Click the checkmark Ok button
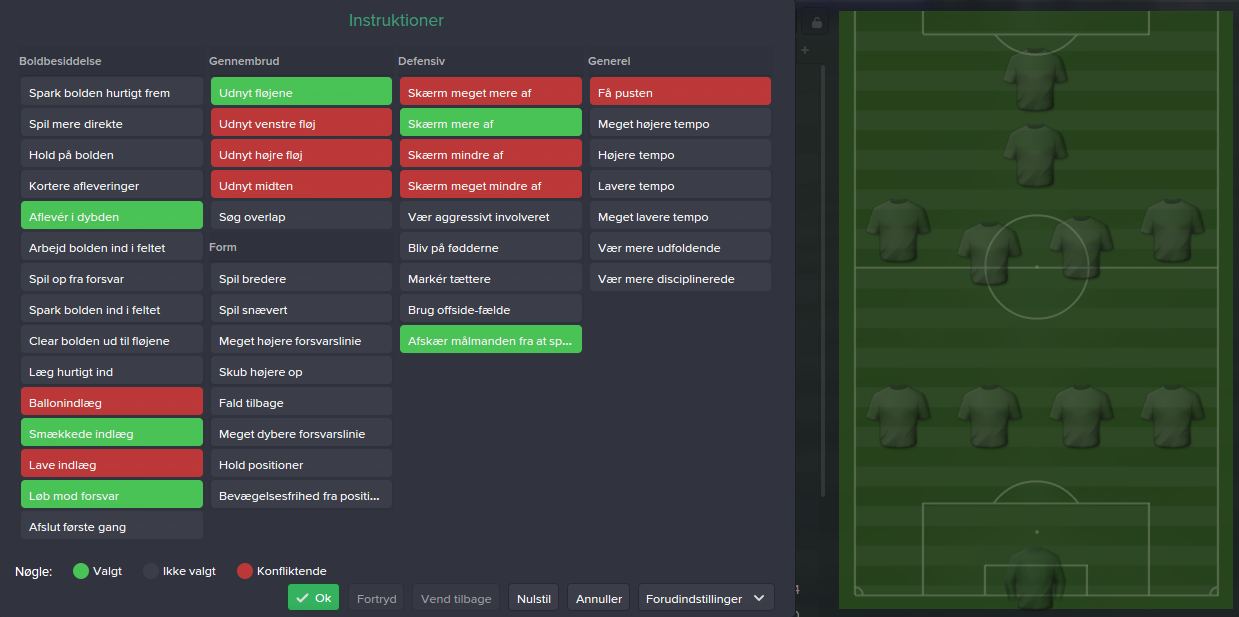 [x=313, y=598]
